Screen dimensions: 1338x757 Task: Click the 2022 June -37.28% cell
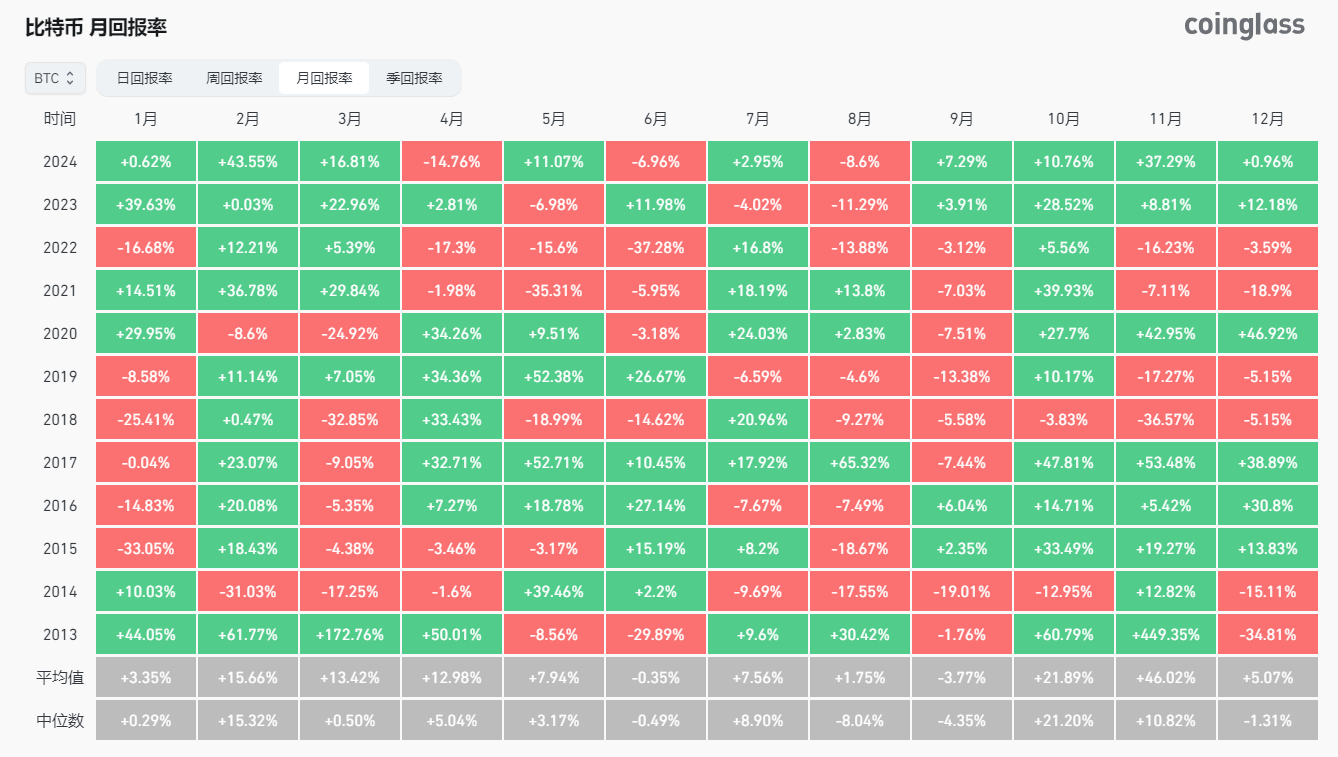655,248
